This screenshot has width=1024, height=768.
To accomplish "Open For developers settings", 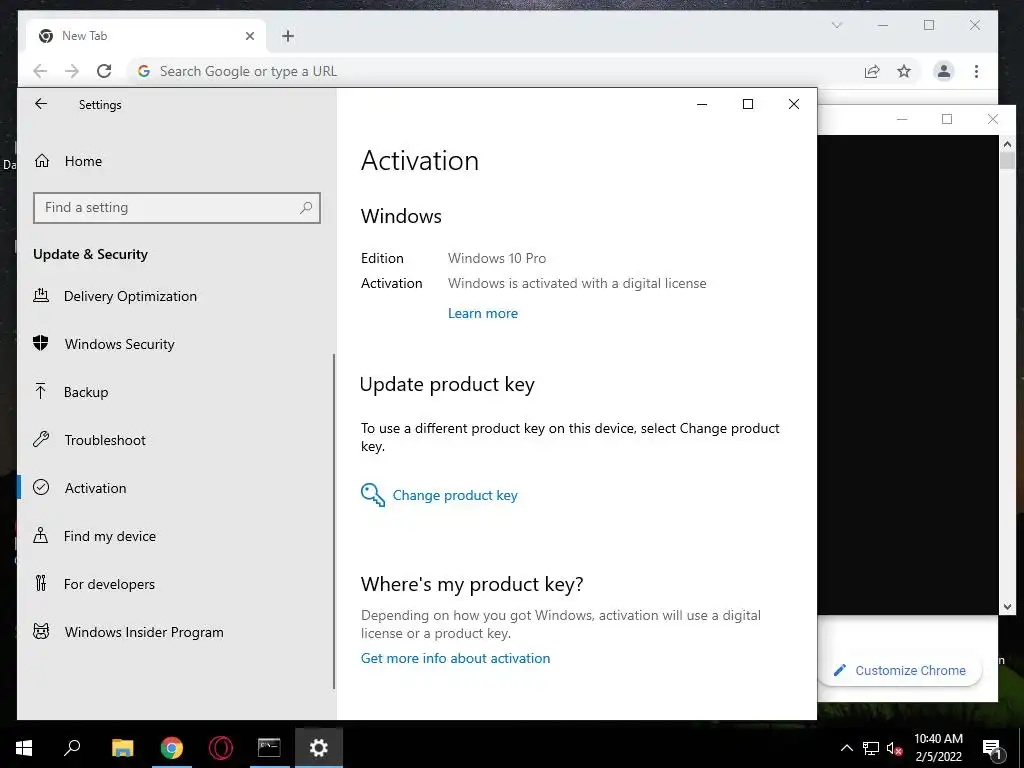I will [109, 584].
